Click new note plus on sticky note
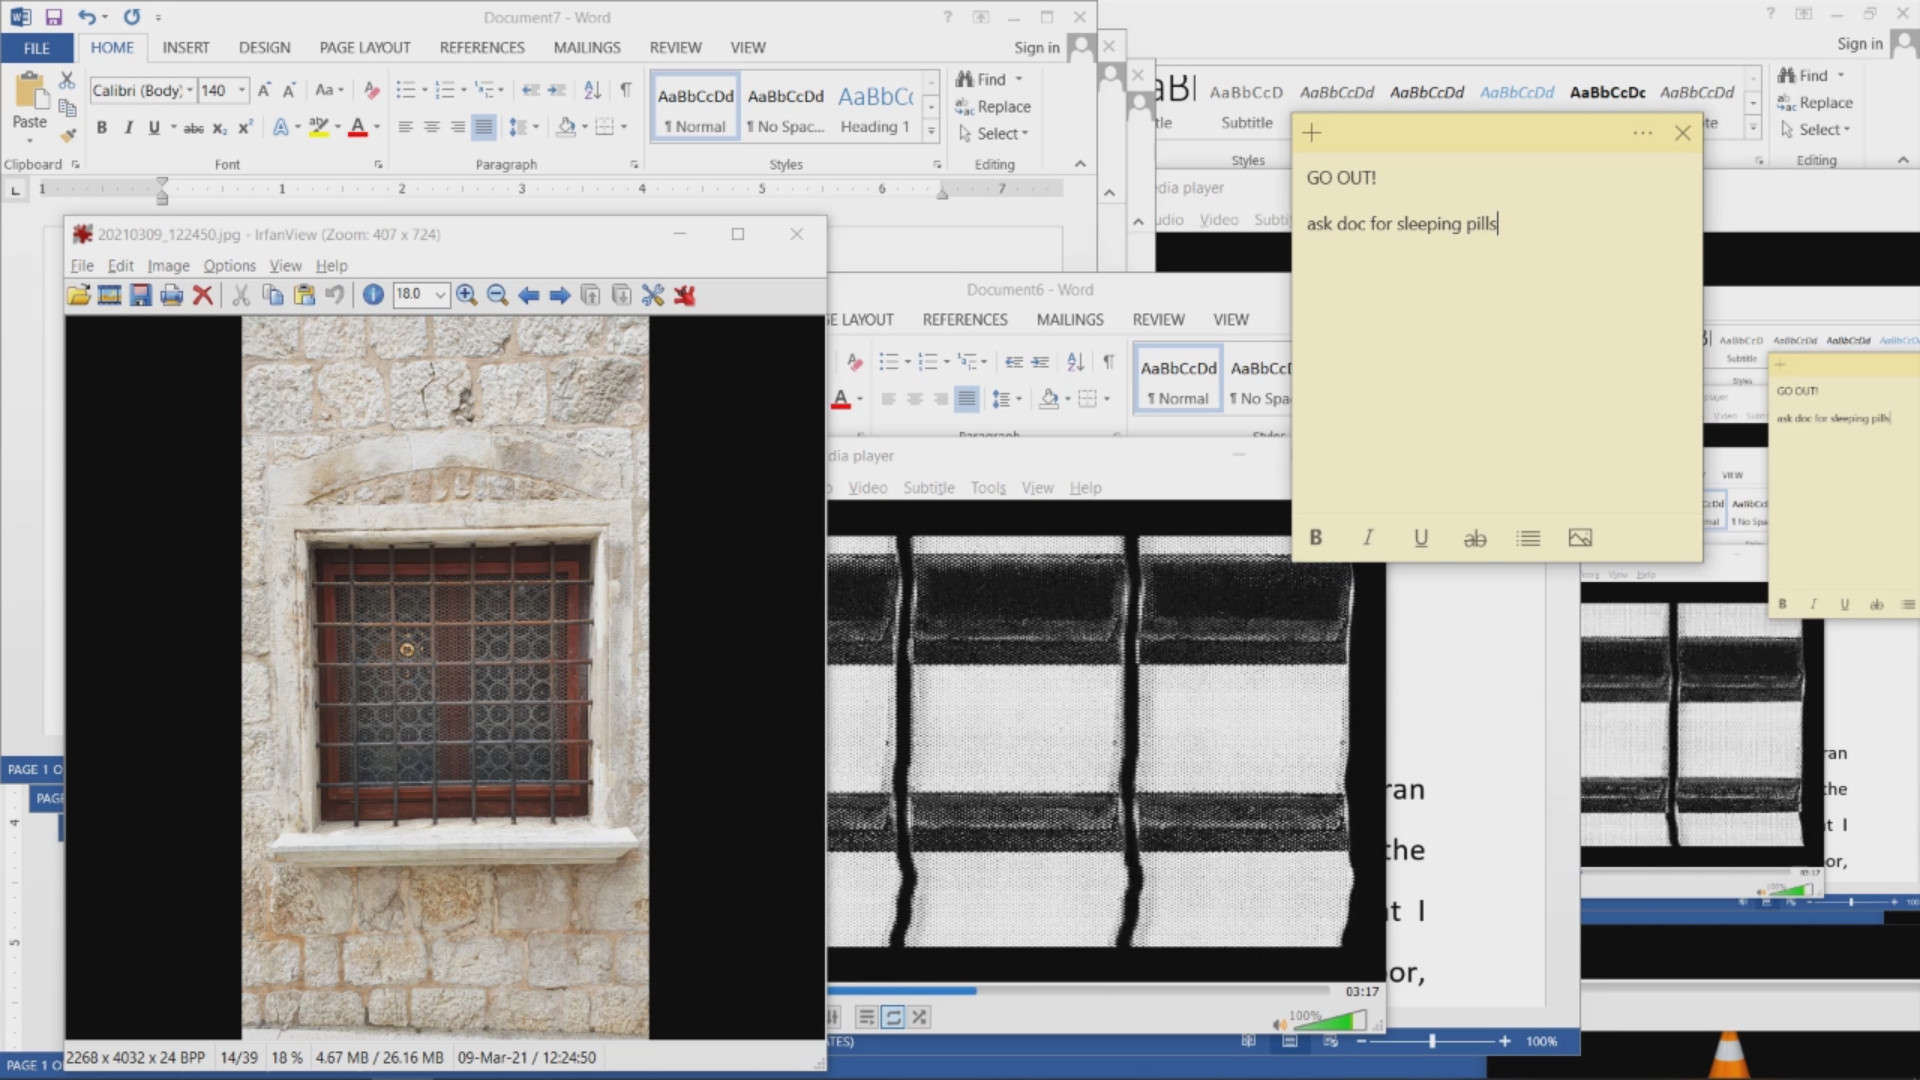The width and height of the screenshot is (1920, 1080). click(1312, 133)
